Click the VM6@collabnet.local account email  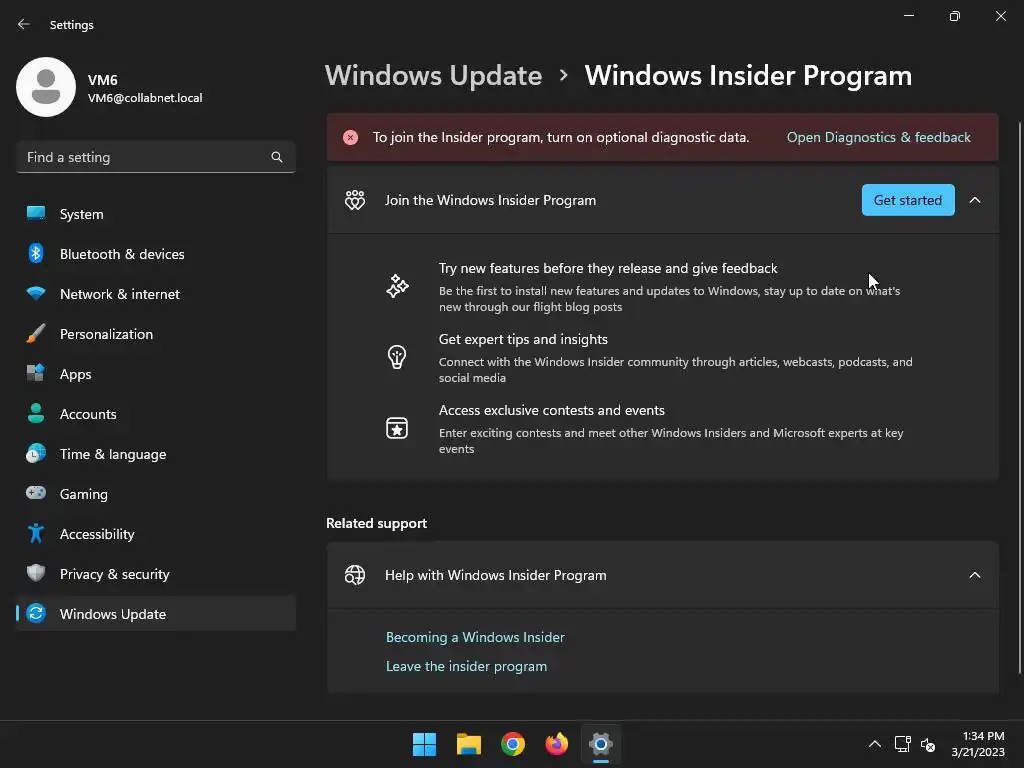point(145,98)
